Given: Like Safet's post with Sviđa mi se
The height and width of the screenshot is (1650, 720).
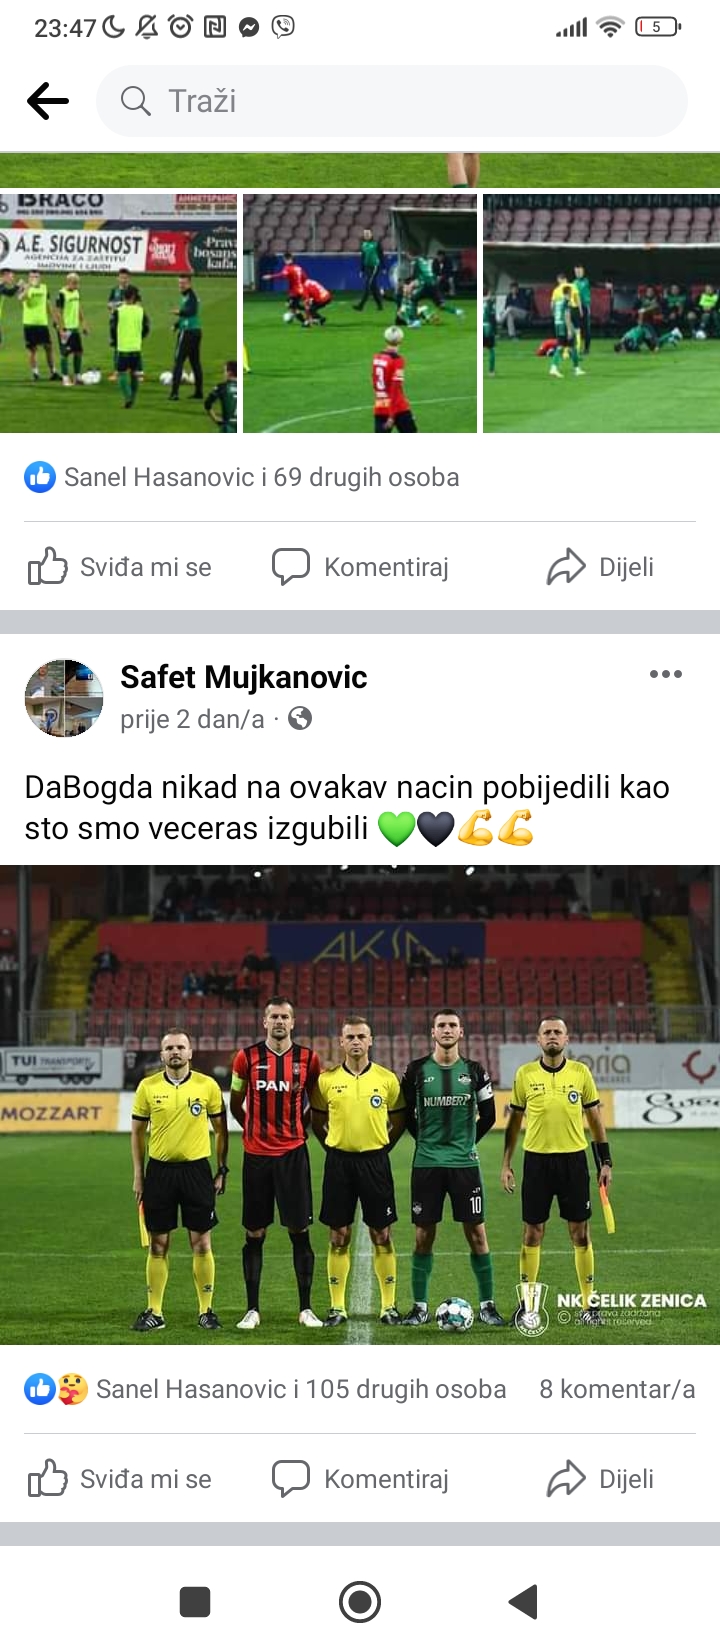Looking at the screenshot, I should pyautogui.click(x=120, y=1478).
